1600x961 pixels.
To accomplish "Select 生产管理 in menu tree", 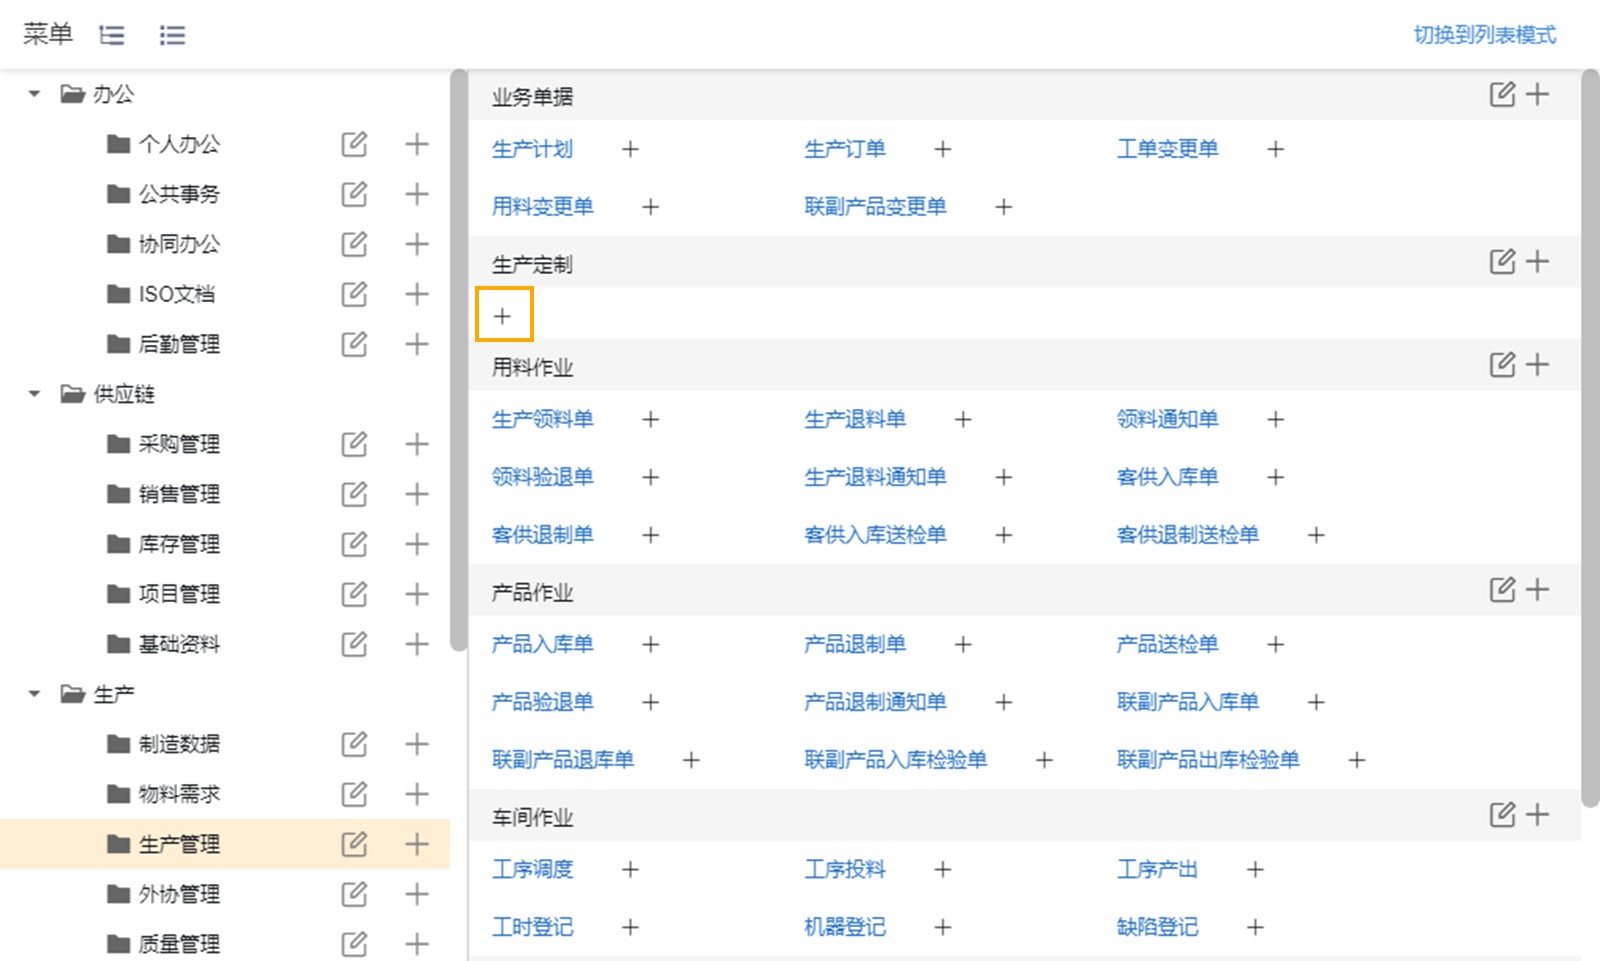I will point(179,844).
